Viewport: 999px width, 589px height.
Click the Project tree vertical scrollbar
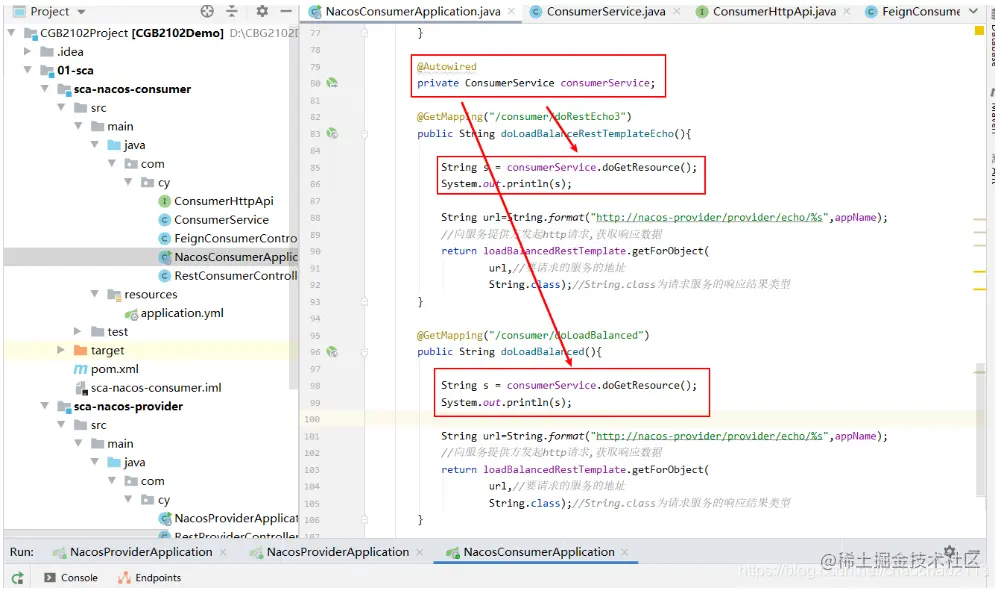pyautogui.click(x=294, y=207)
